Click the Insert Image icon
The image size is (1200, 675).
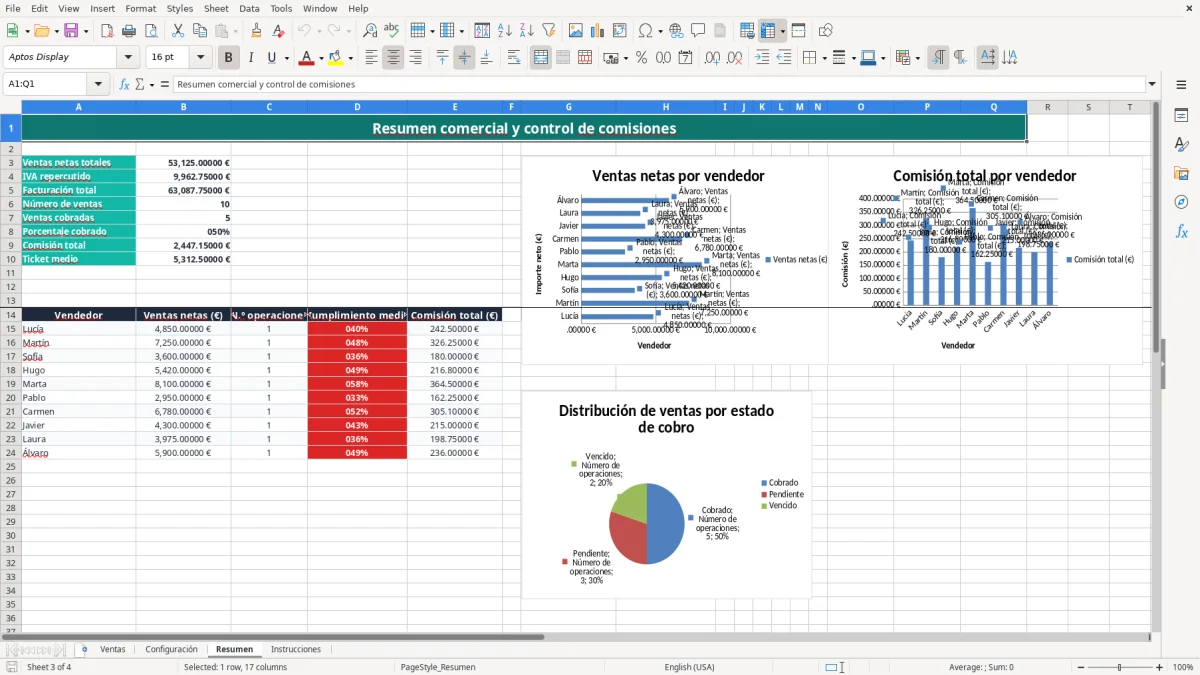577,31
